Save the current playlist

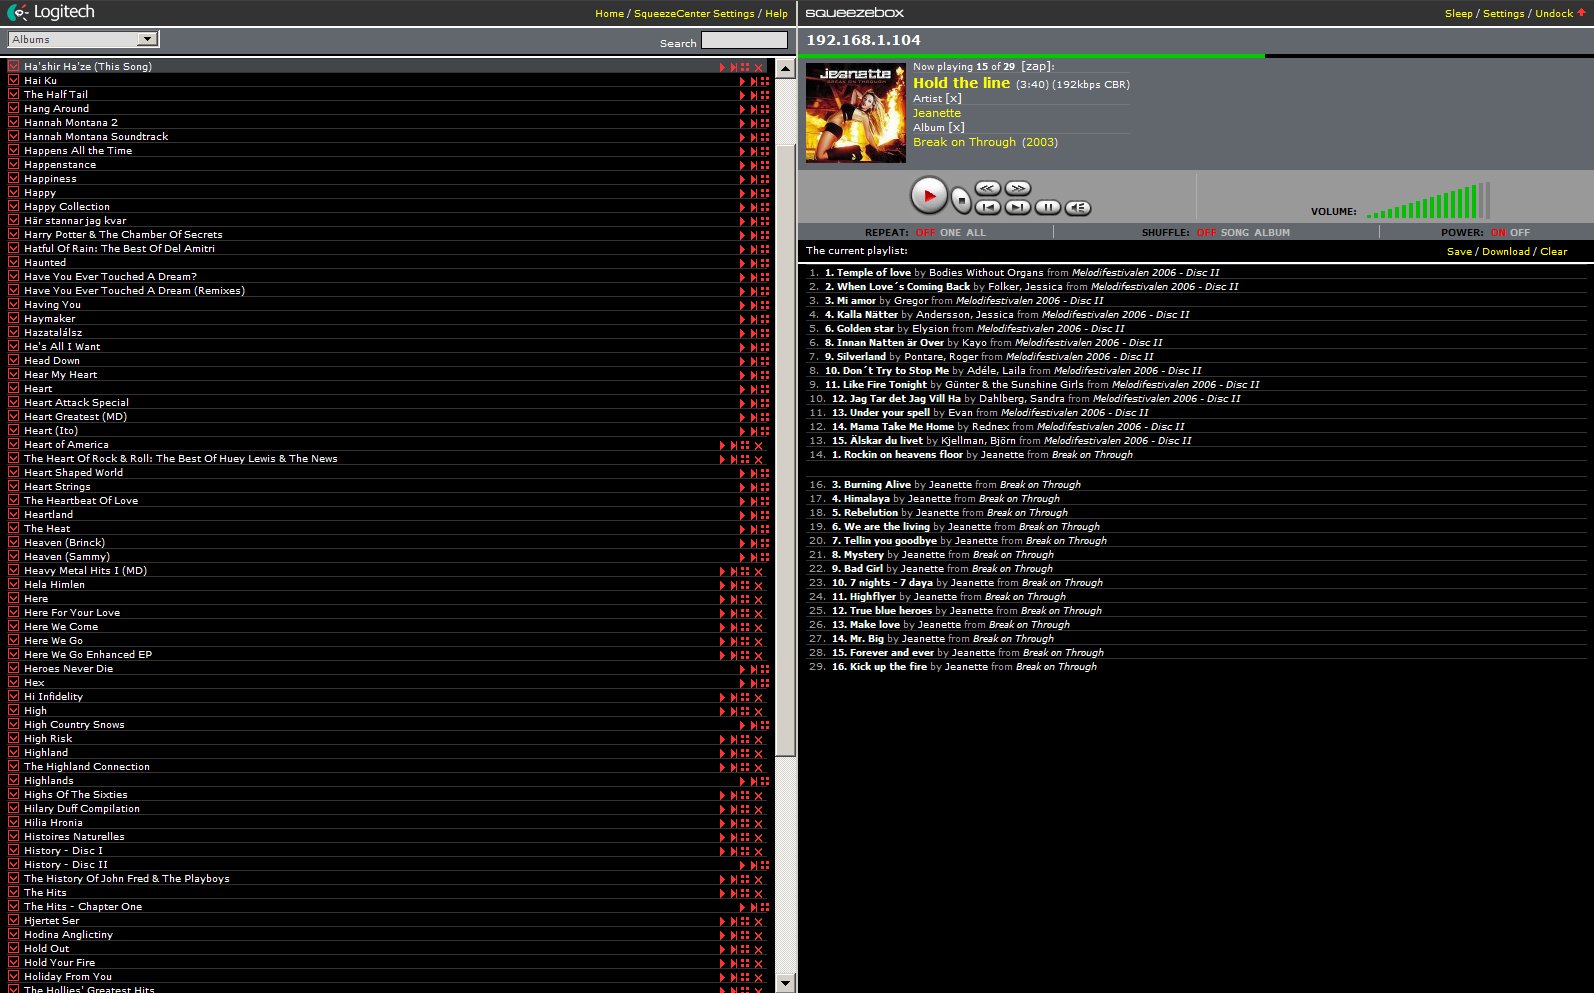pyautogui.click(x=1459, y=252)
